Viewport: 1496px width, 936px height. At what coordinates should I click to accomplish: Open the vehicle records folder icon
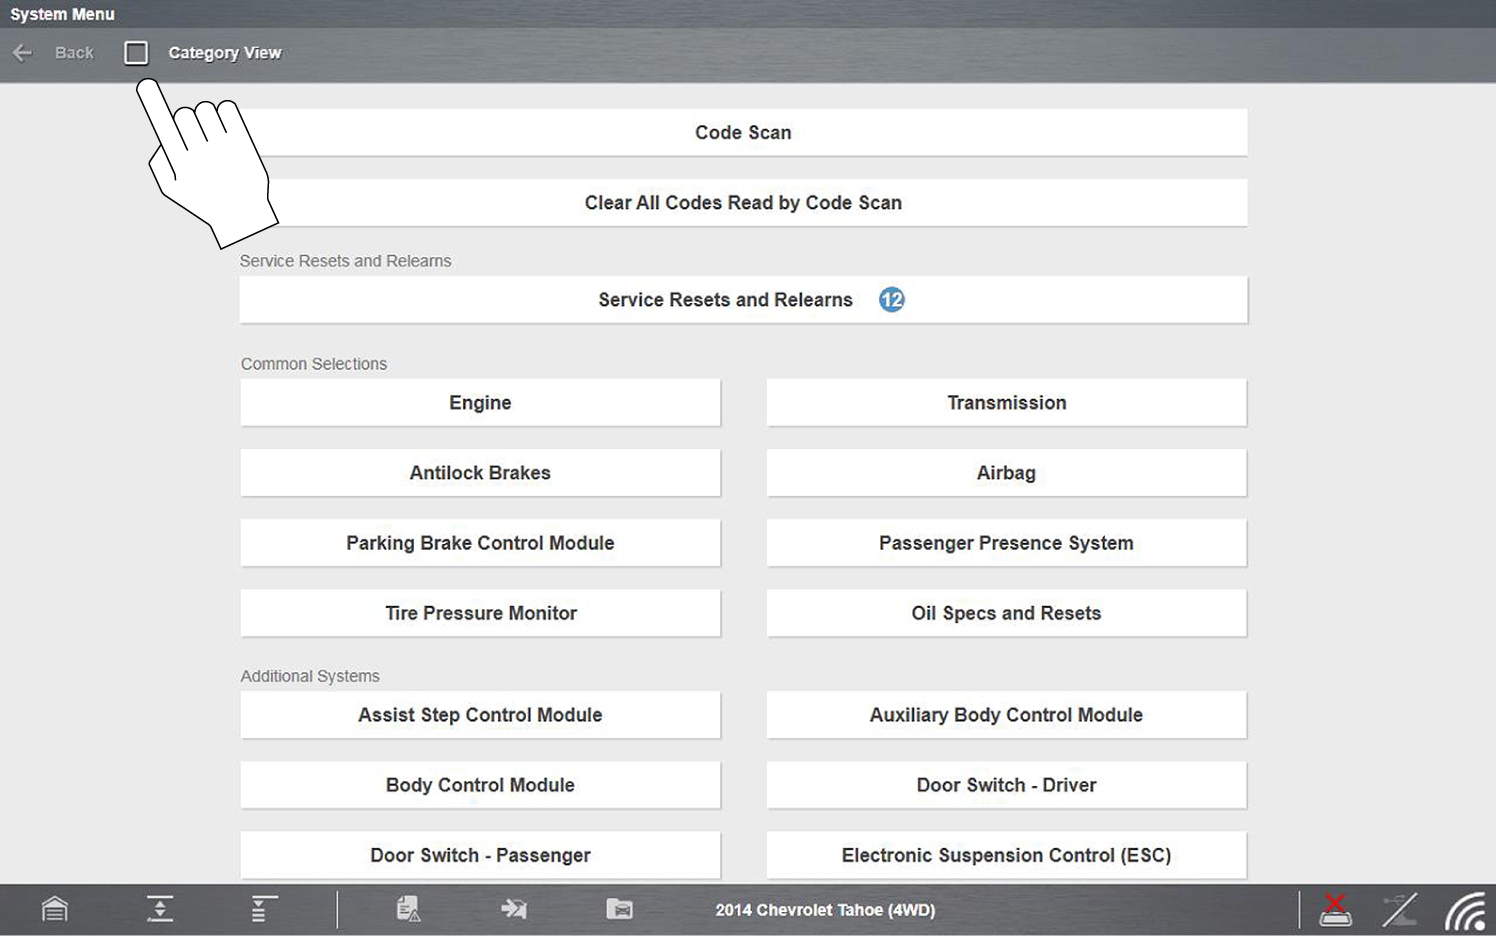pyautogui.click(x=619, y=909)
